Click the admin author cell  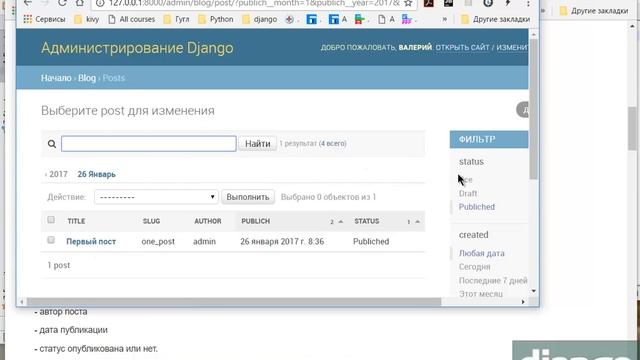click(204, 242)
